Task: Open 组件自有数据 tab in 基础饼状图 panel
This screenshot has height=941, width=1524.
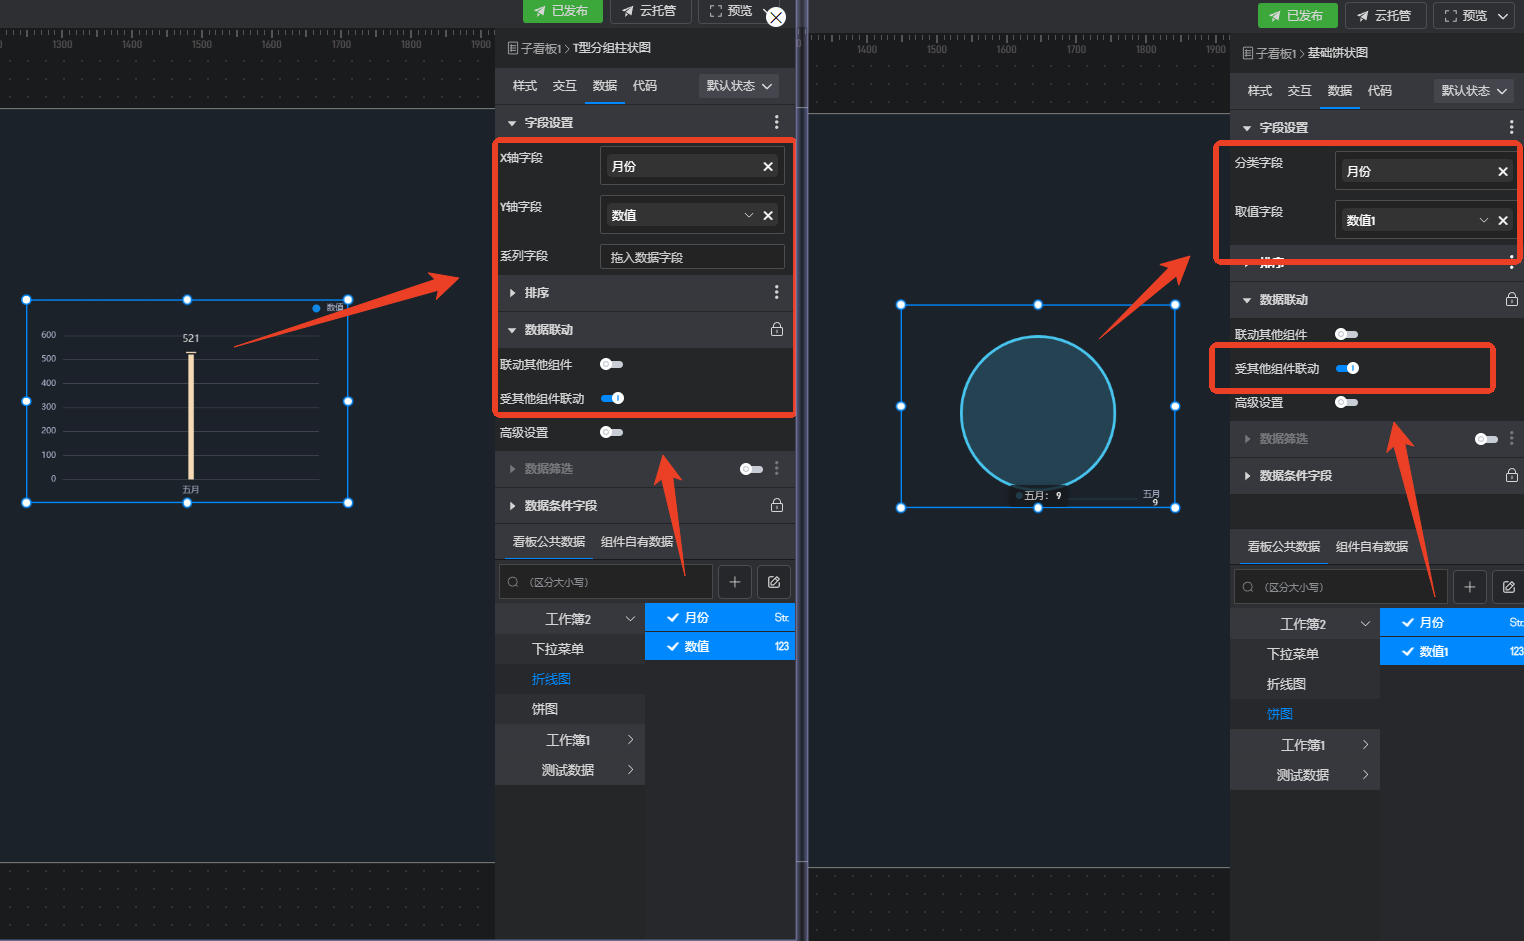Action: pos(1371,547)
